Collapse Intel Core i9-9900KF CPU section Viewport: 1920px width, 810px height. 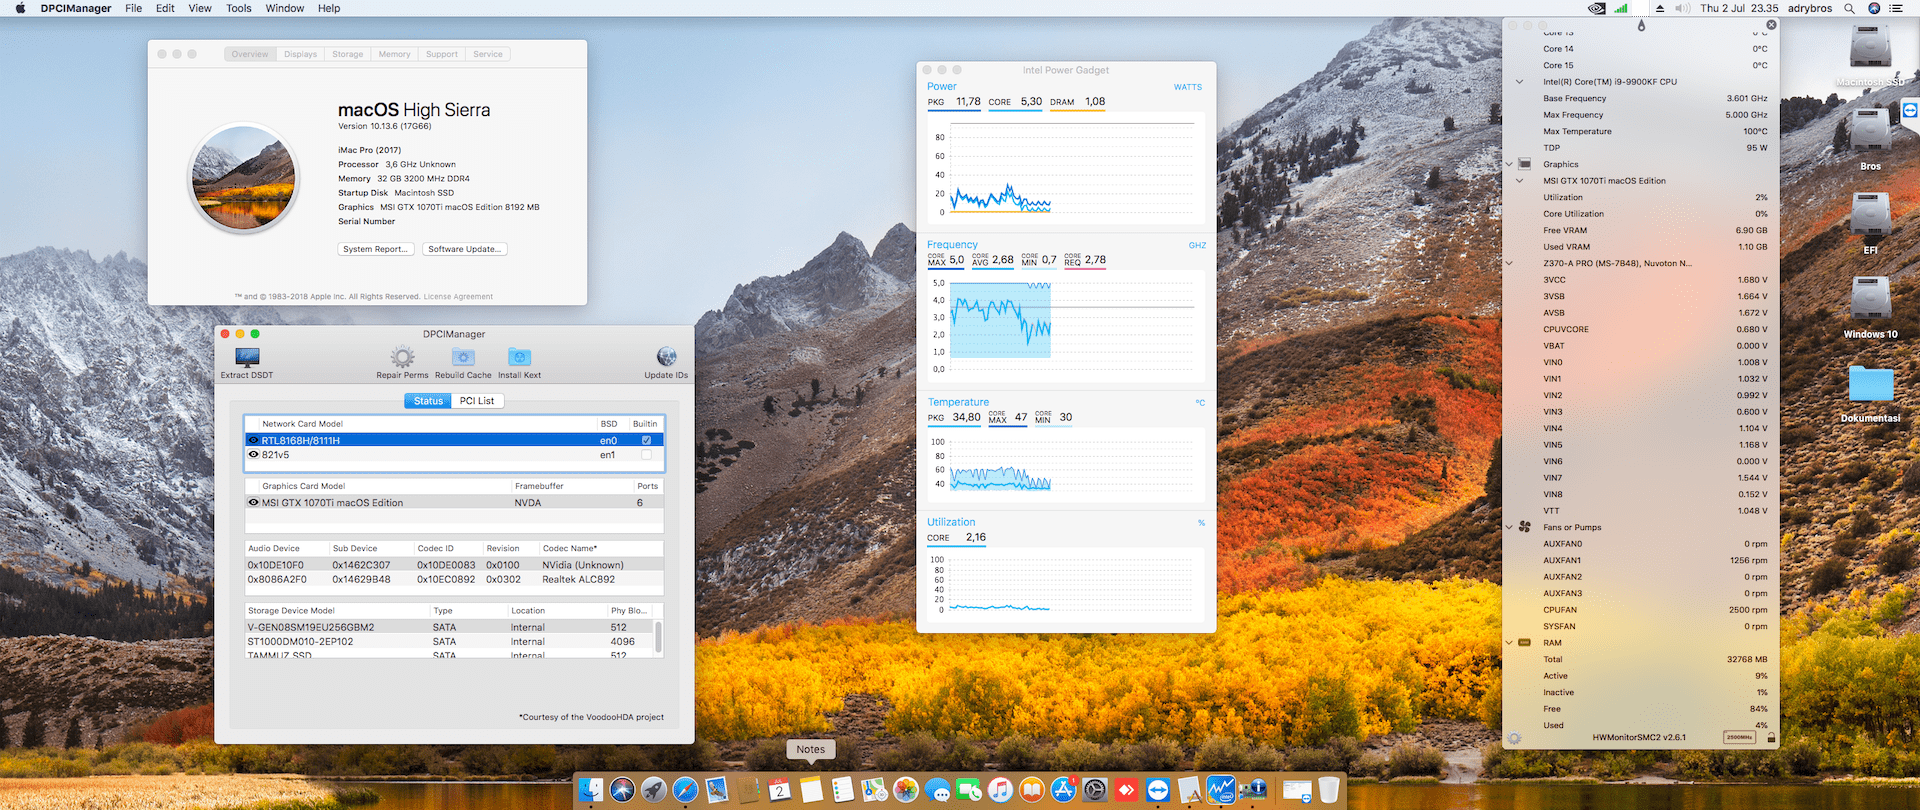point(1520,82)
